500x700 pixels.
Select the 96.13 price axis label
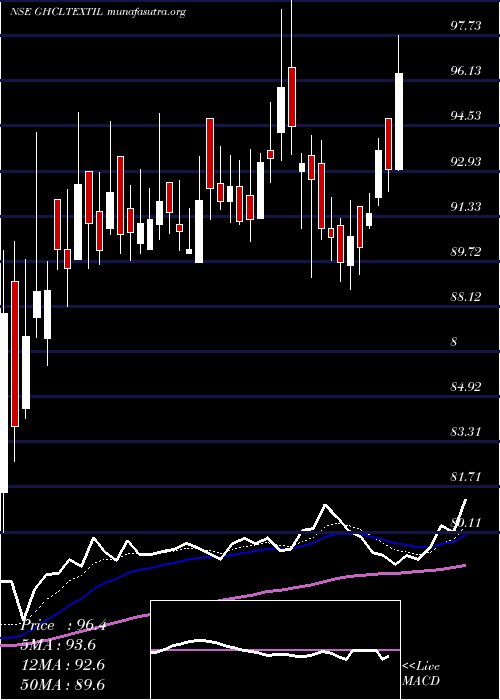click(466, 71)
